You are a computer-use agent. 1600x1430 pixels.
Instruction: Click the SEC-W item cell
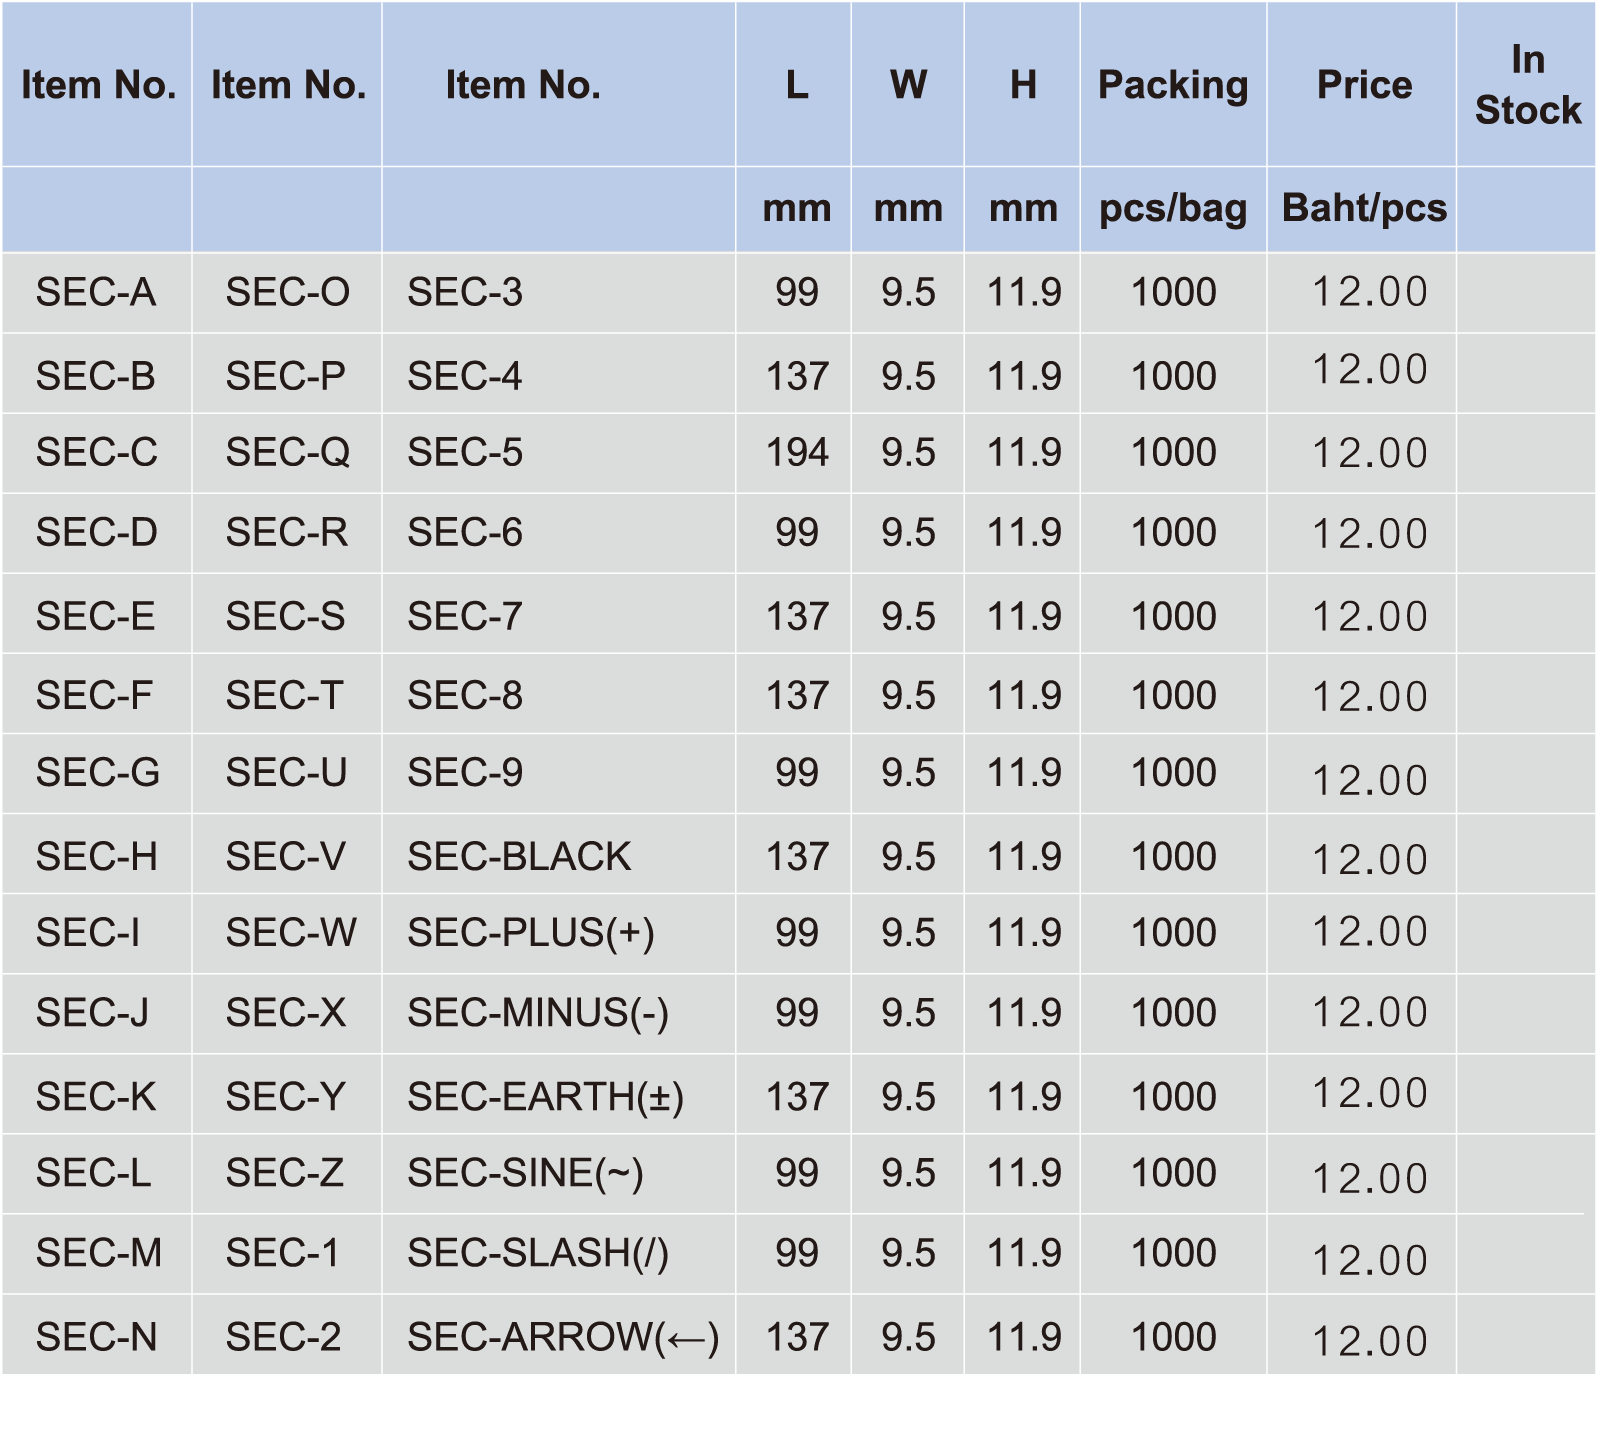[x=290, y=932]
